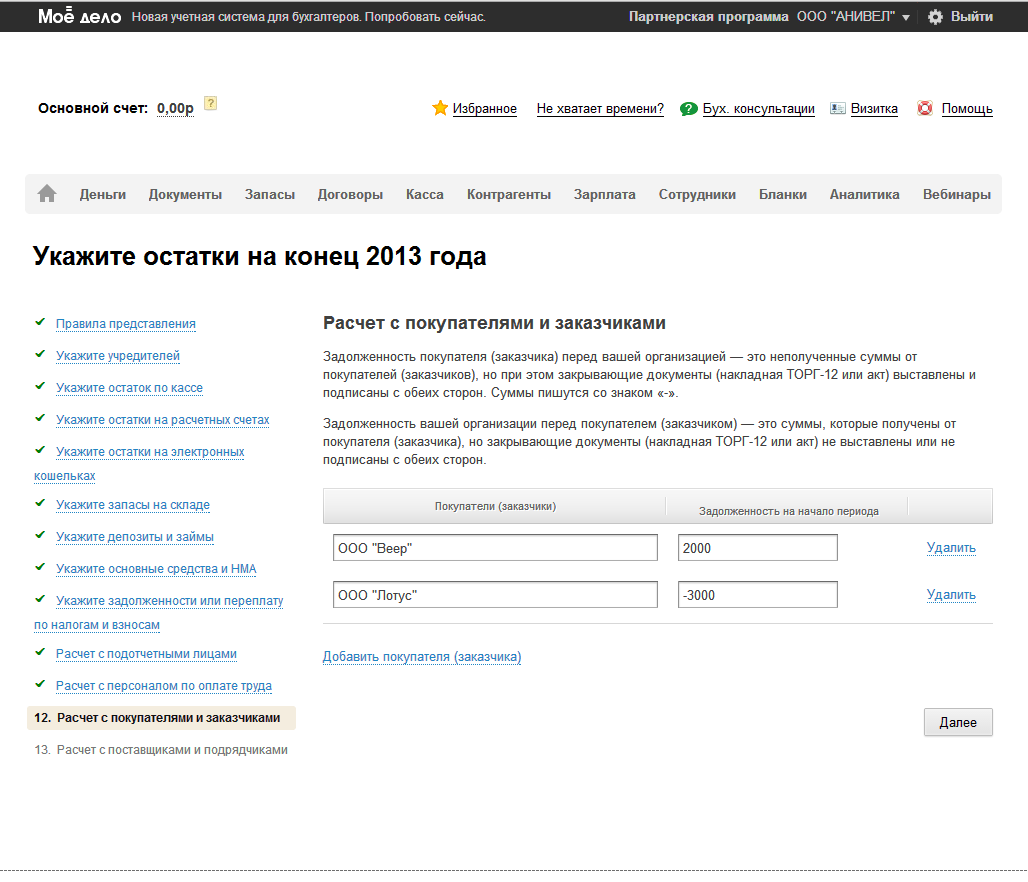Click the Избранное link
Screen dimensions: 1028x882
[484, 109]
